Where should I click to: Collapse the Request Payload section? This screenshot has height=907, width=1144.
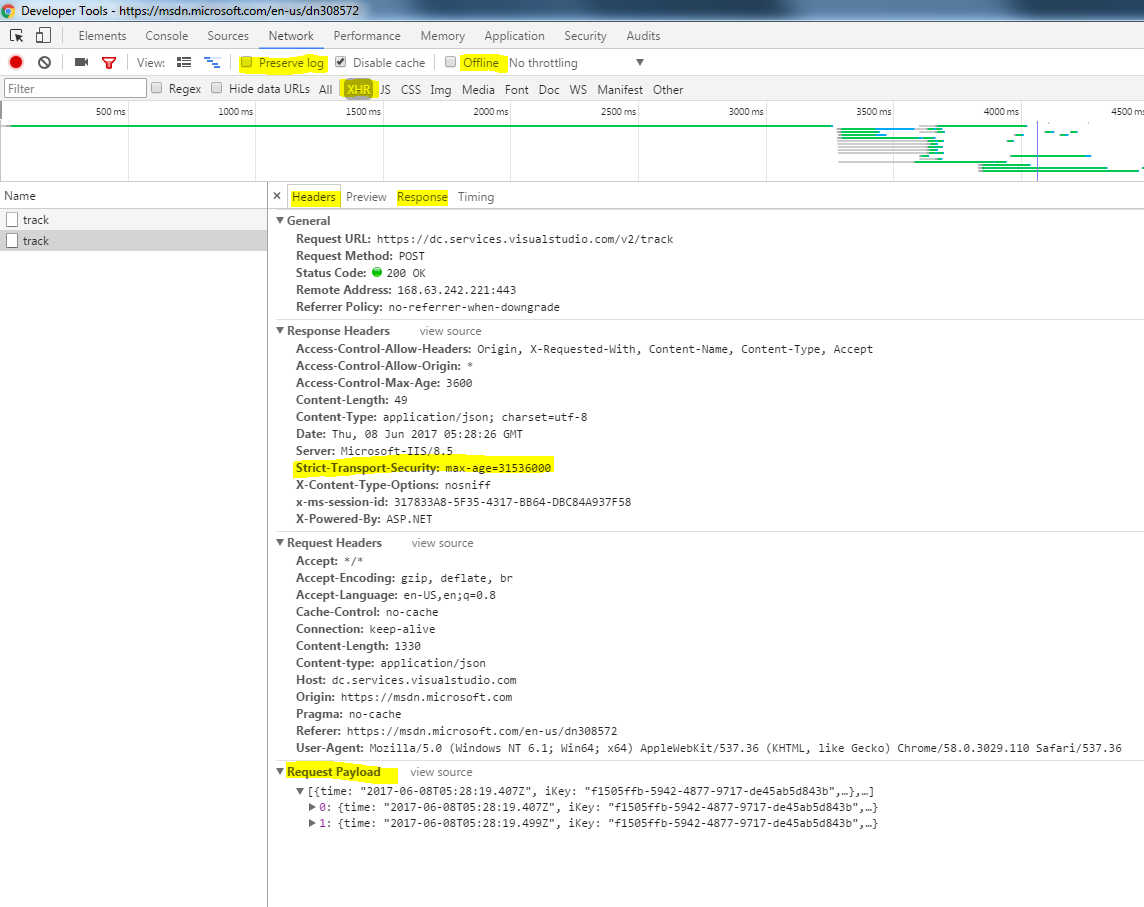[280, 771]
